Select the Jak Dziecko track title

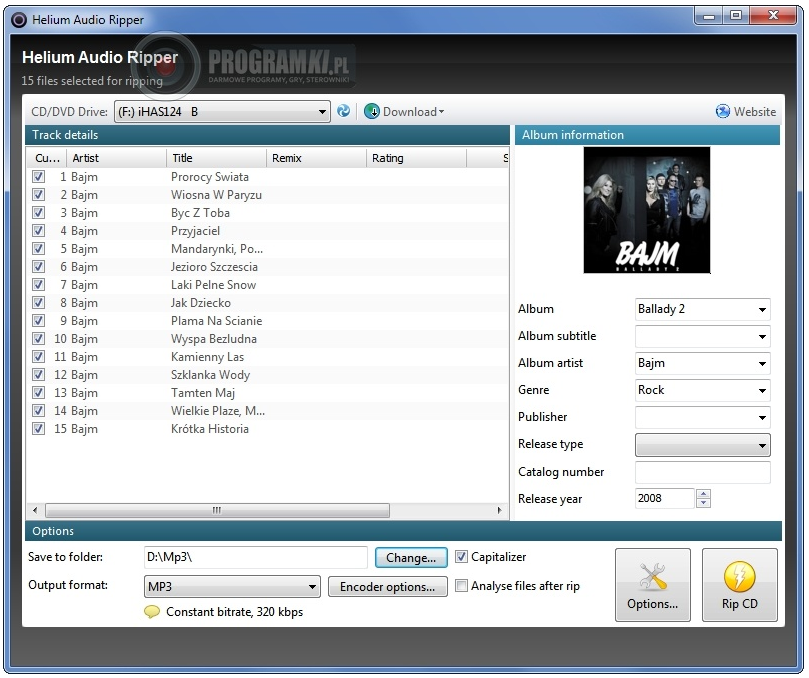click(201, 303)
